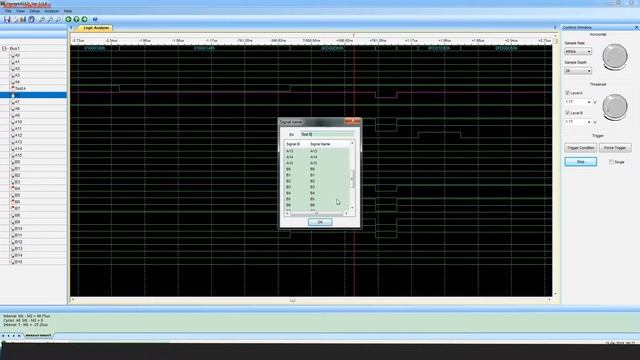Click the third magnifier zoom icon

coord(58,19)
